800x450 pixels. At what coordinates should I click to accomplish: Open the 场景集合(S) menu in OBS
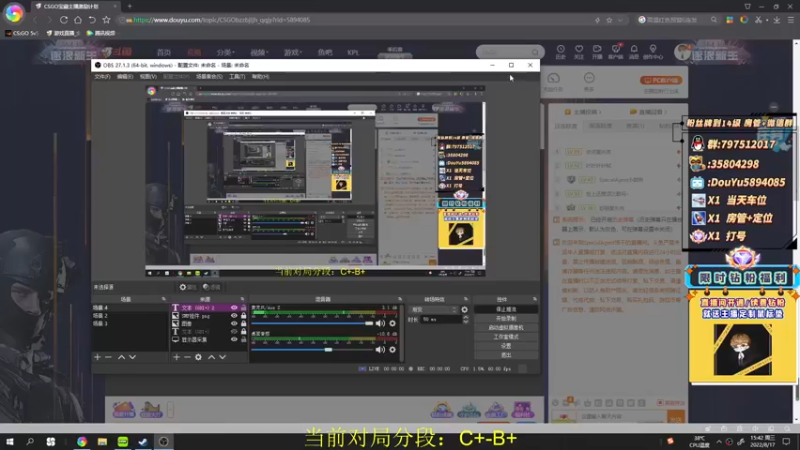click(209, 77)
